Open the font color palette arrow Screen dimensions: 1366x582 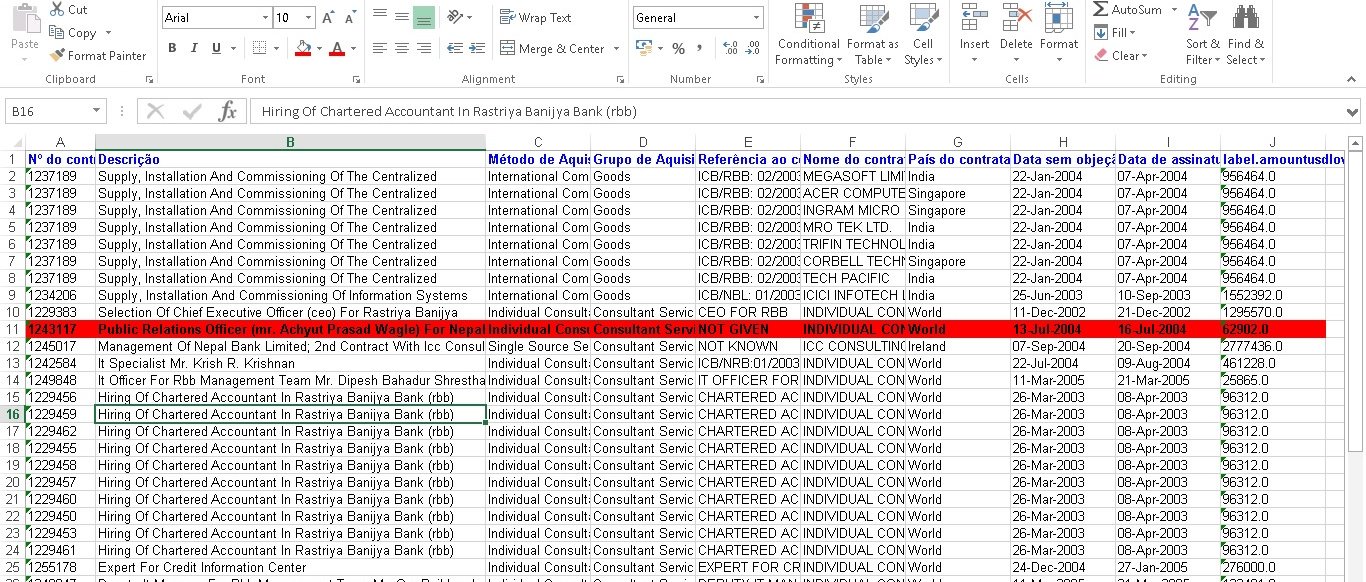[353, 48]
